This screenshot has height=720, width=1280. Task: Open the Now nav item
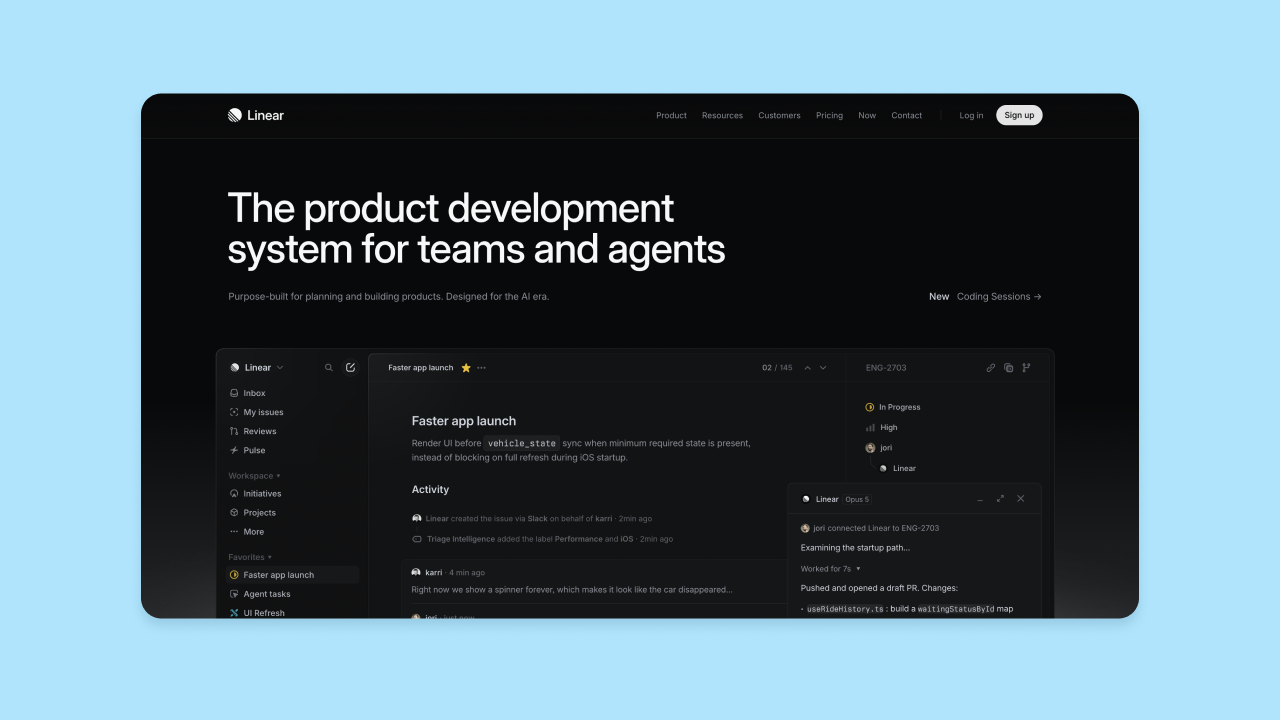tap(867, 116)
